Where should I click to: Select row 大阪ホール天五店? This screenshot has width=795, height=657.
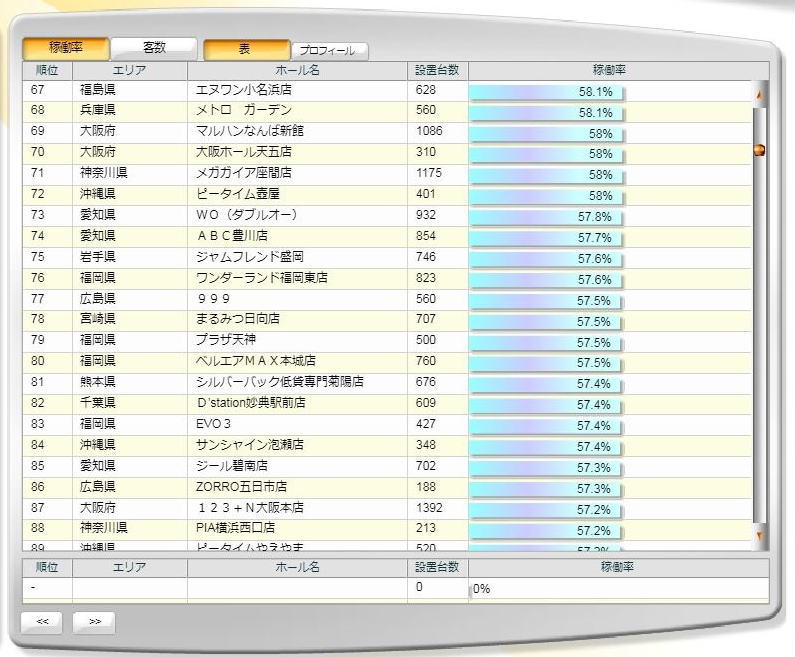(387, 153)
